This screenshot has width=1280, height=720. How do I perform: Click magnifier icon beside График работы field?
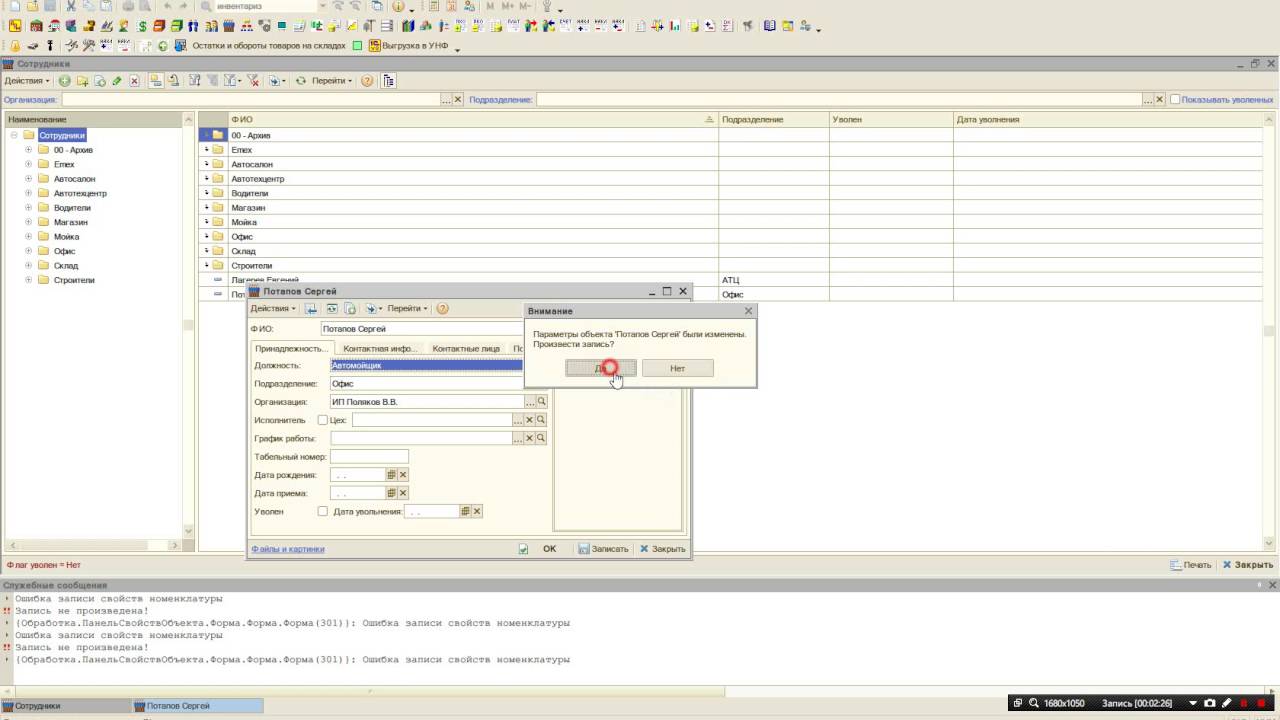[542, 438]
